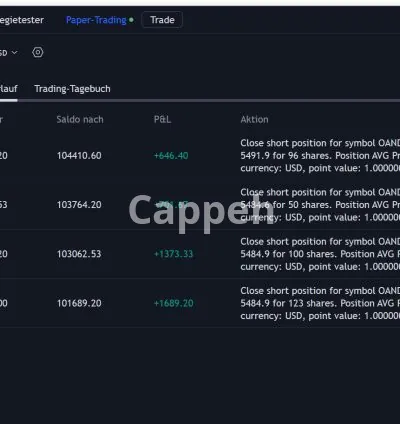400x424 pixels.
Task: Click the Trade button
Action: pos(162,20)
